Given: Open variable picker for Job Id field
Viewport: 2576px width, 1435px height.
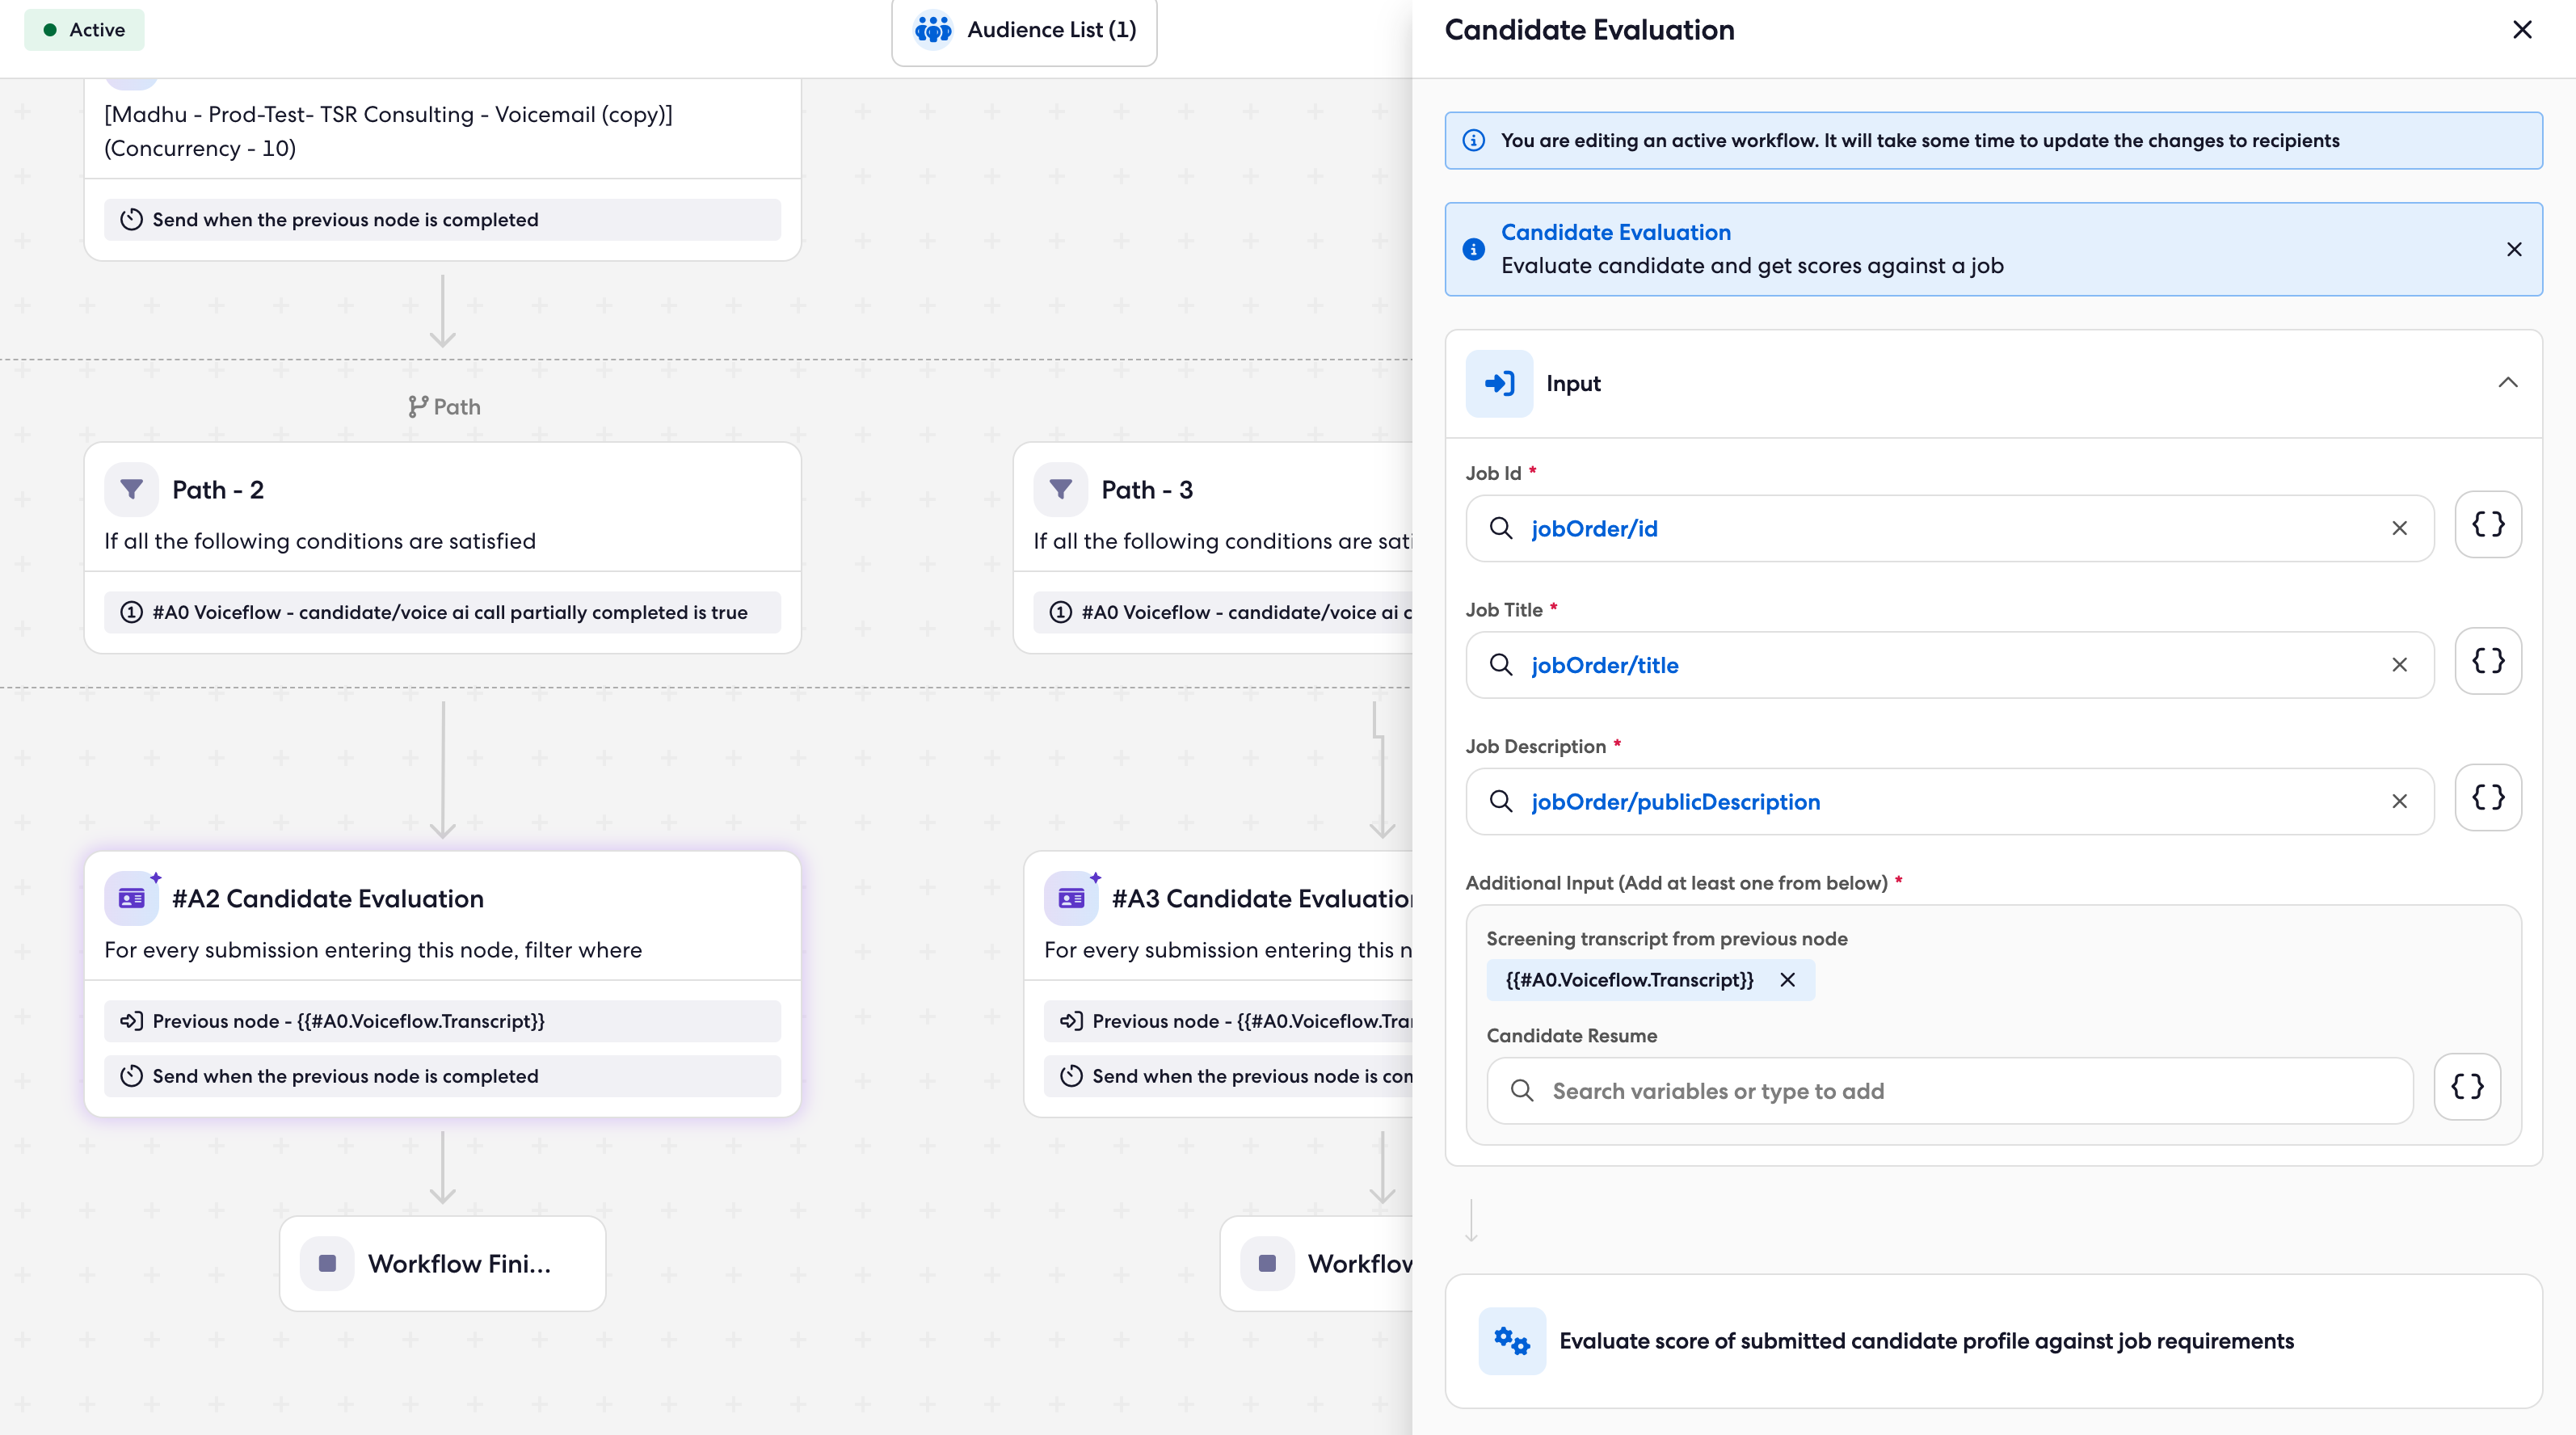Looking at the screenshot, I should click(2487, 525).
